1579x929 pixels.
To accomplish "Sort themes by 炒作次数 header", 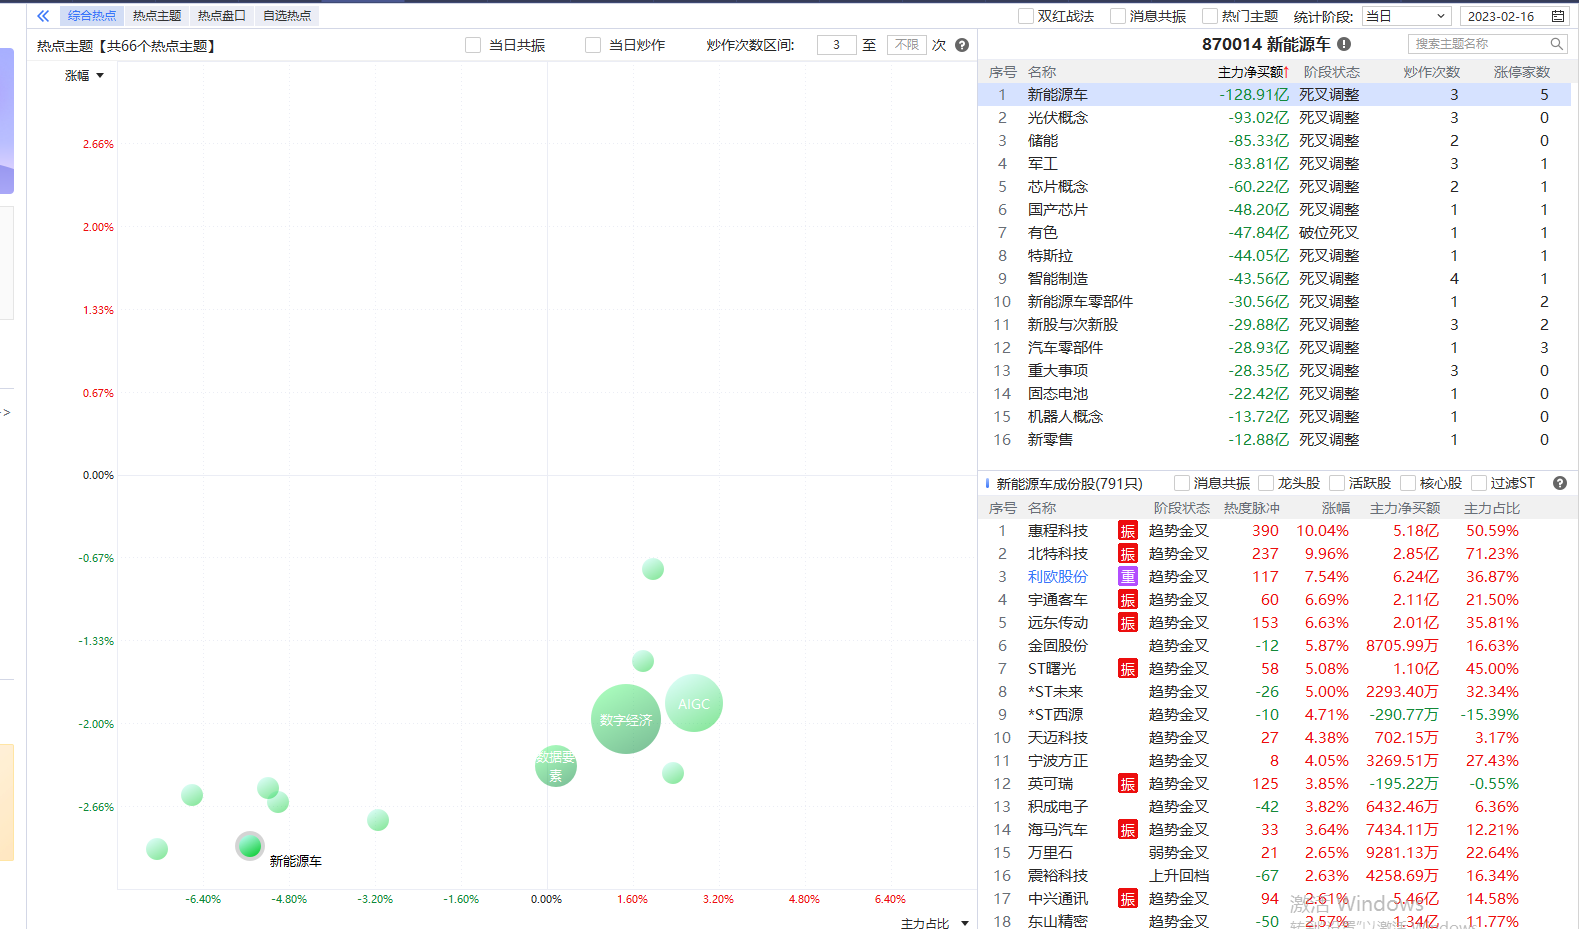I will tap(1431, 72).
